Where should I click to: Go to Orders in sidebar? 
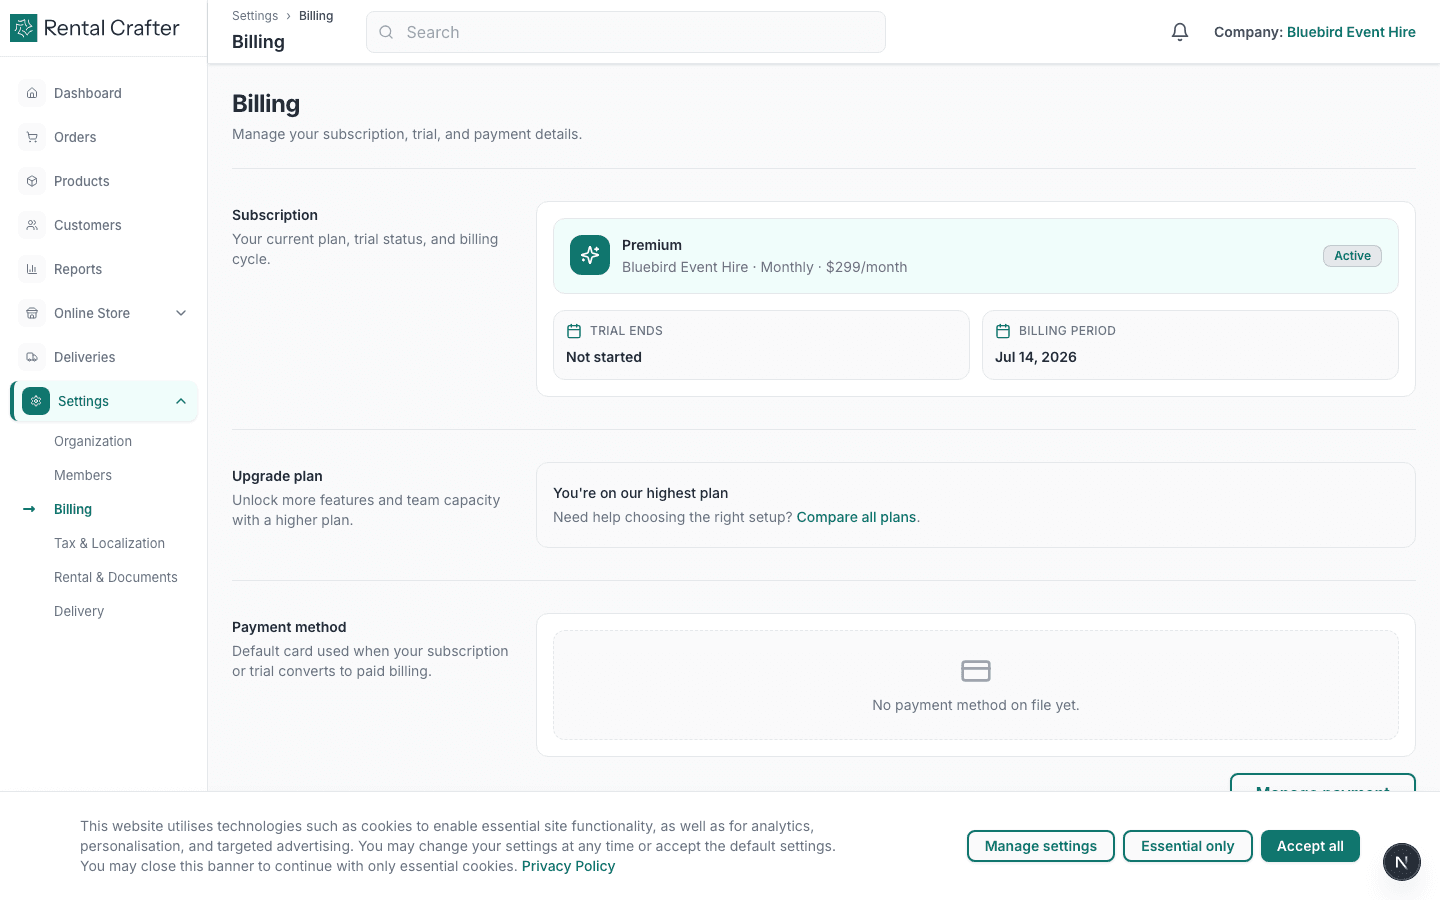tap(104, 137)
